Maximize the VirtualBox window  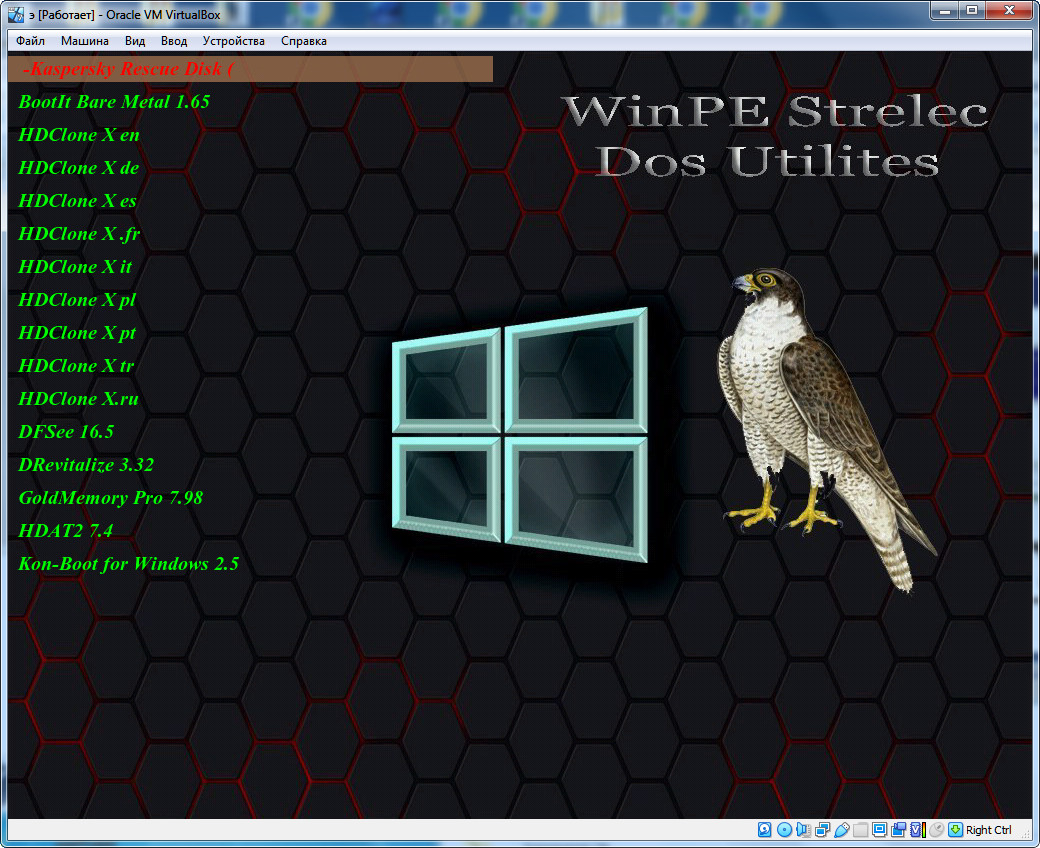(972, 10)
